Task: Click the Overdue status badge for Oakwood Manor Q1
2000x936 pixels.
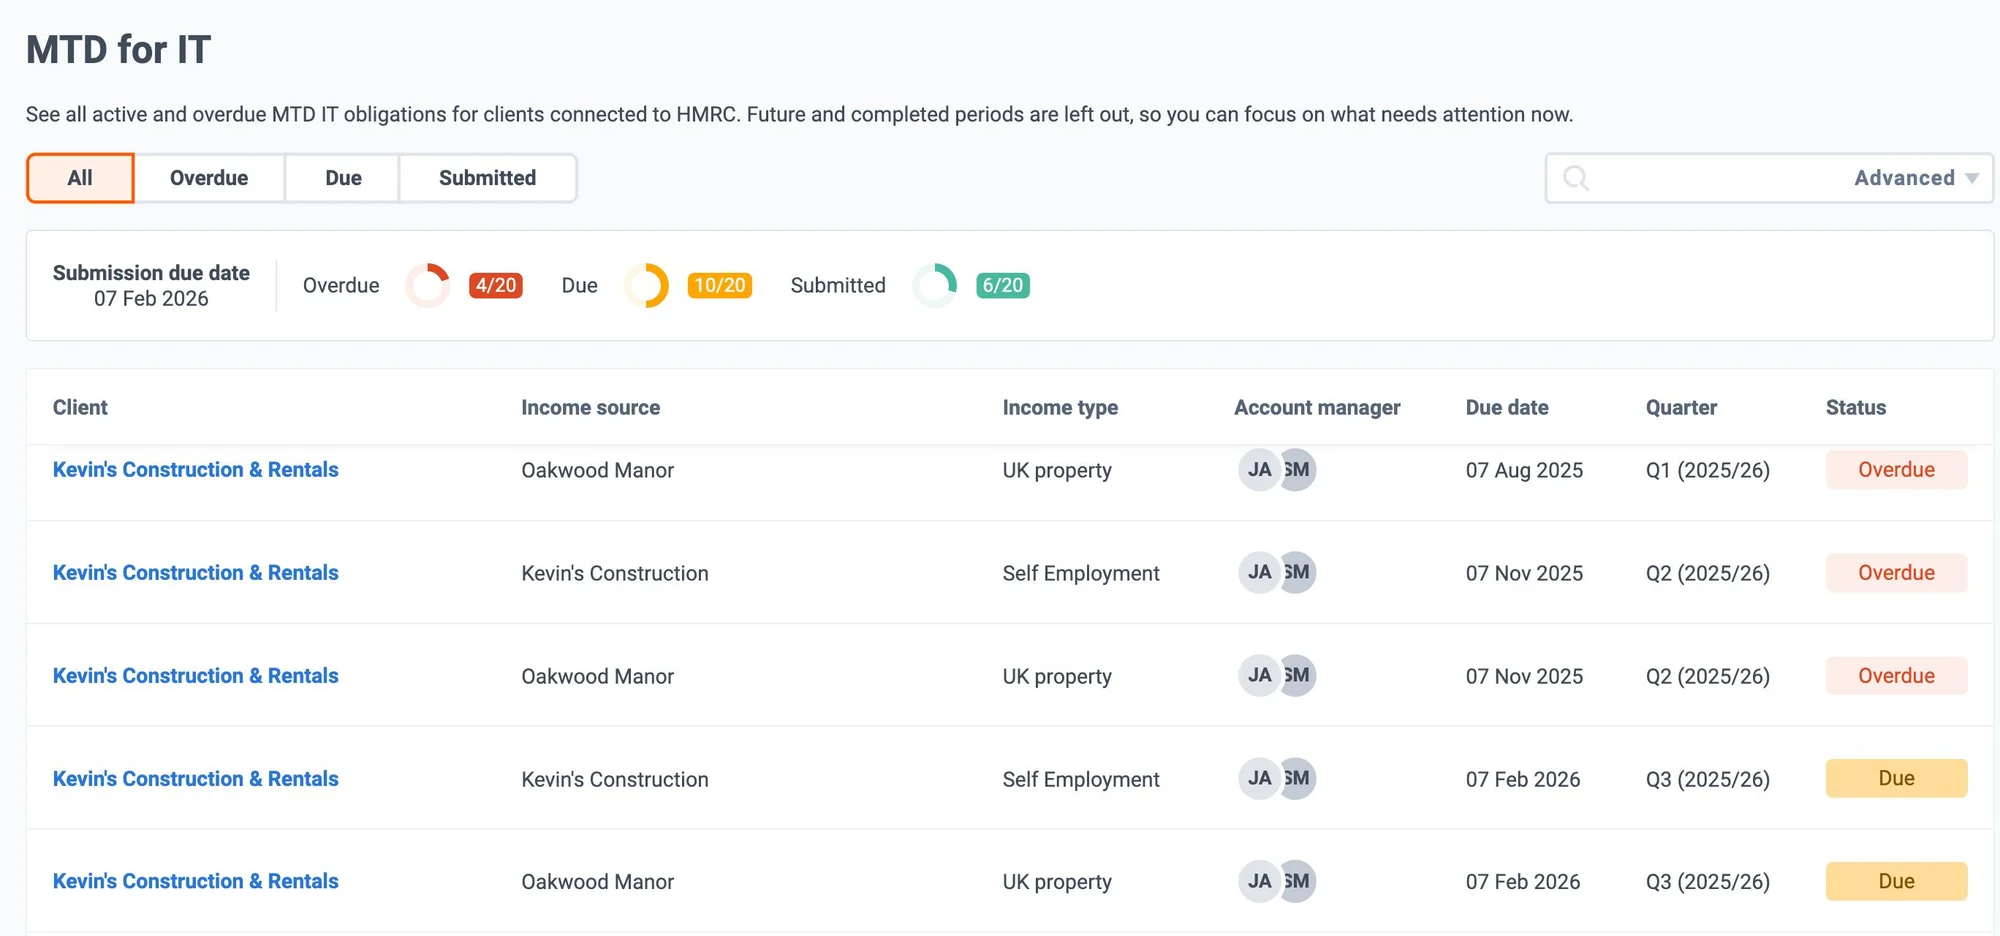Action: pyautogui.click(x=1896, y=469)
